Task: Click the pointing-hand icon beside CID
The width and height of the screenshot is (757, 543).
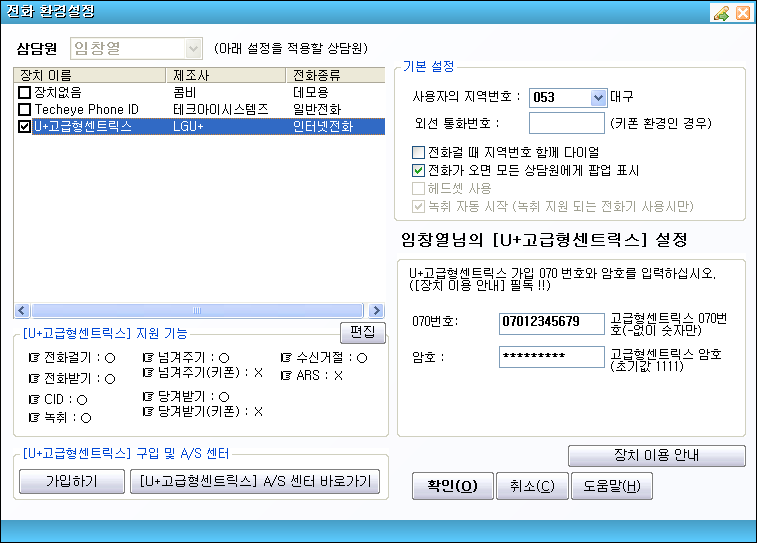Action: 34,399
